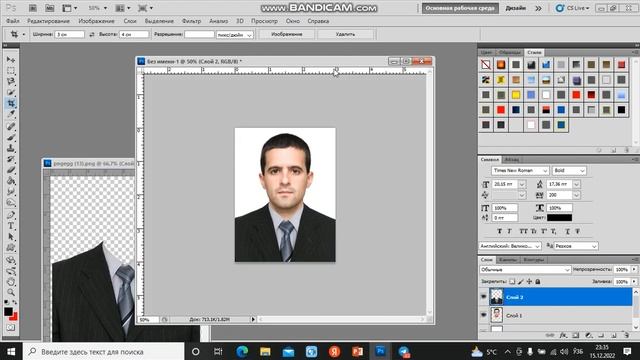Select Основная рабочая среда workspace
The height and width of the screenshot is (360, 640).
tap(460, 8)
